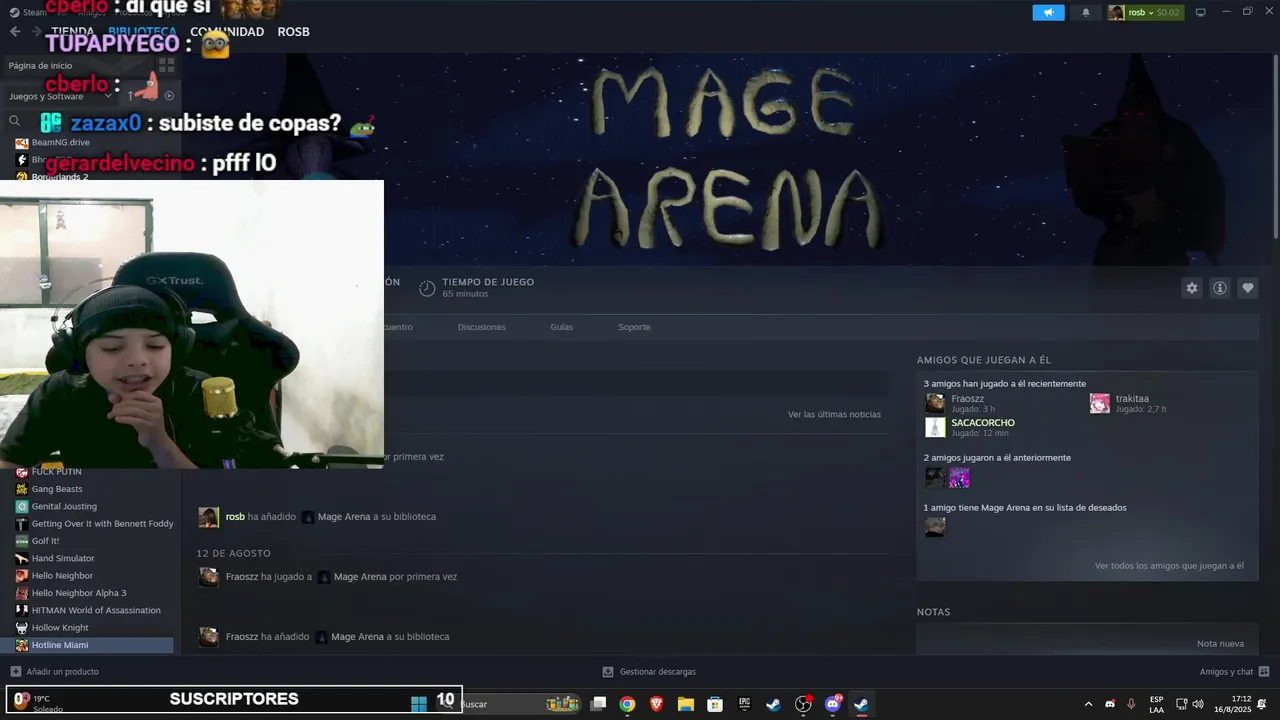Viewport: 1280px width, 720px height.
Task: Open wishlist friend avatar
Action: coord(935,527)
